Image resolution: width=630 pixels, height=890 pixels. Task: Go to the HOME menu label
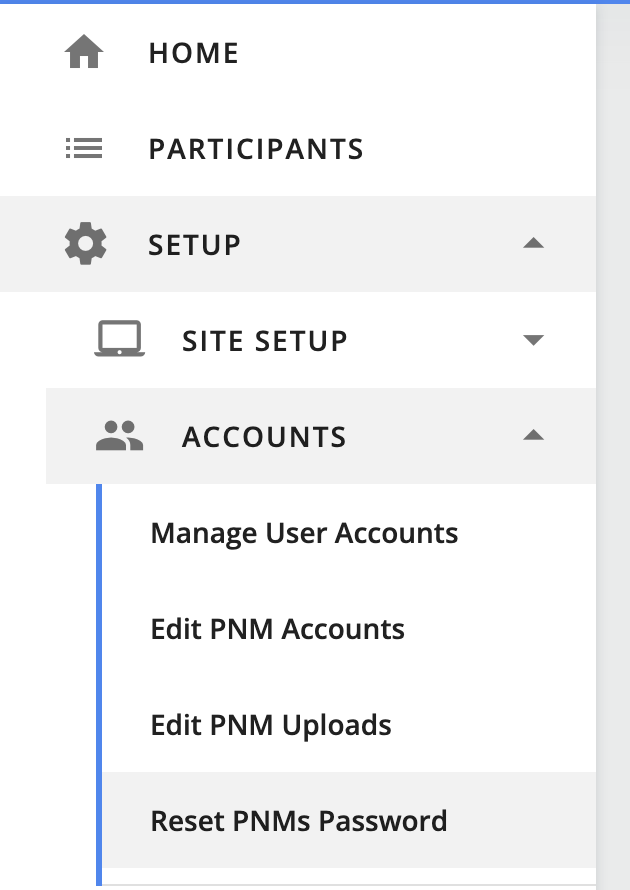(194, 53)
